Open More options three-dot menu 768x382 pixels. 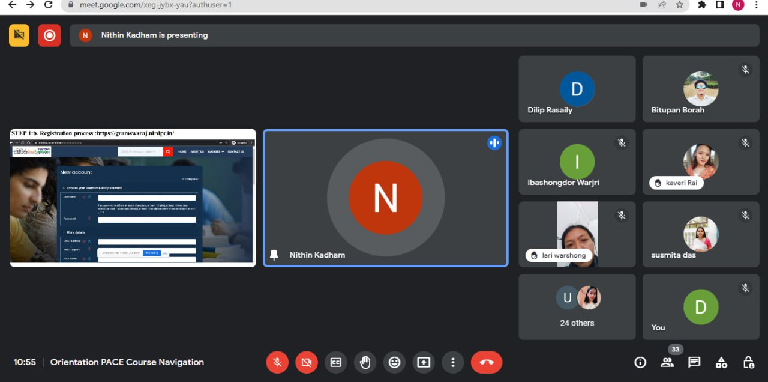[x=453, y=362]
